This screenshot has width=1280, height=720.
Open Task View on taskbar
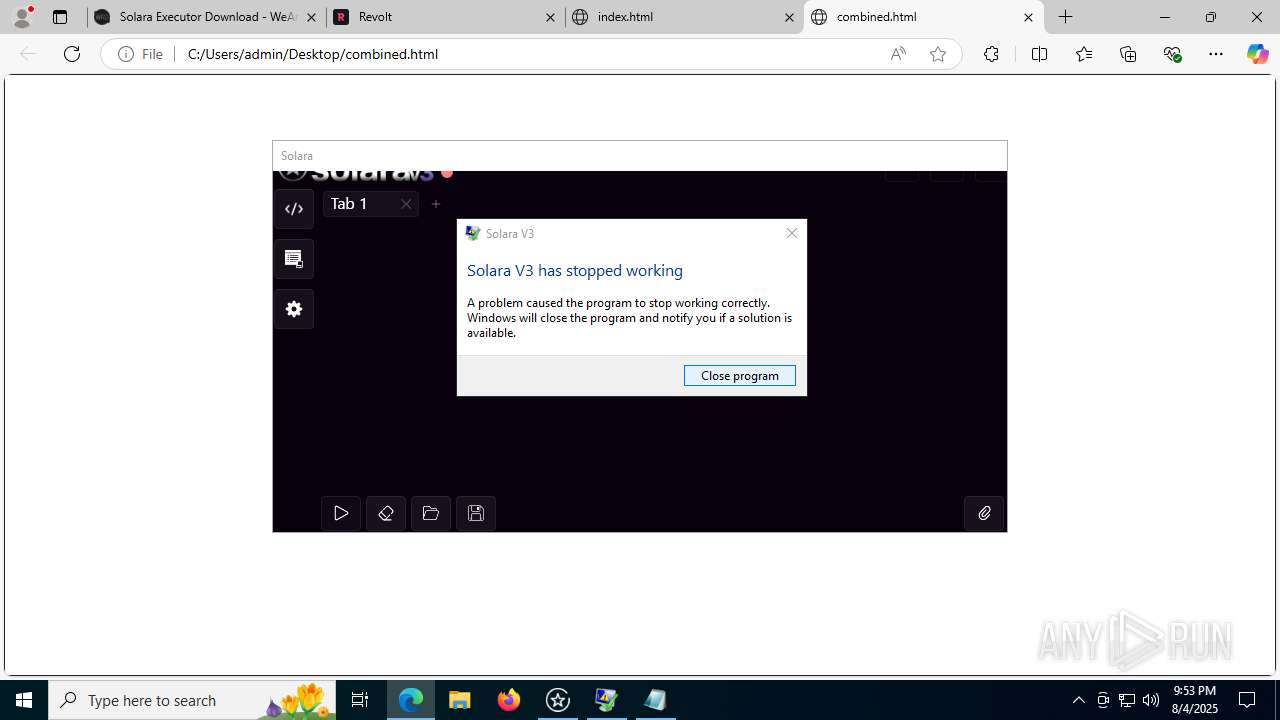[x=360, y=700]
